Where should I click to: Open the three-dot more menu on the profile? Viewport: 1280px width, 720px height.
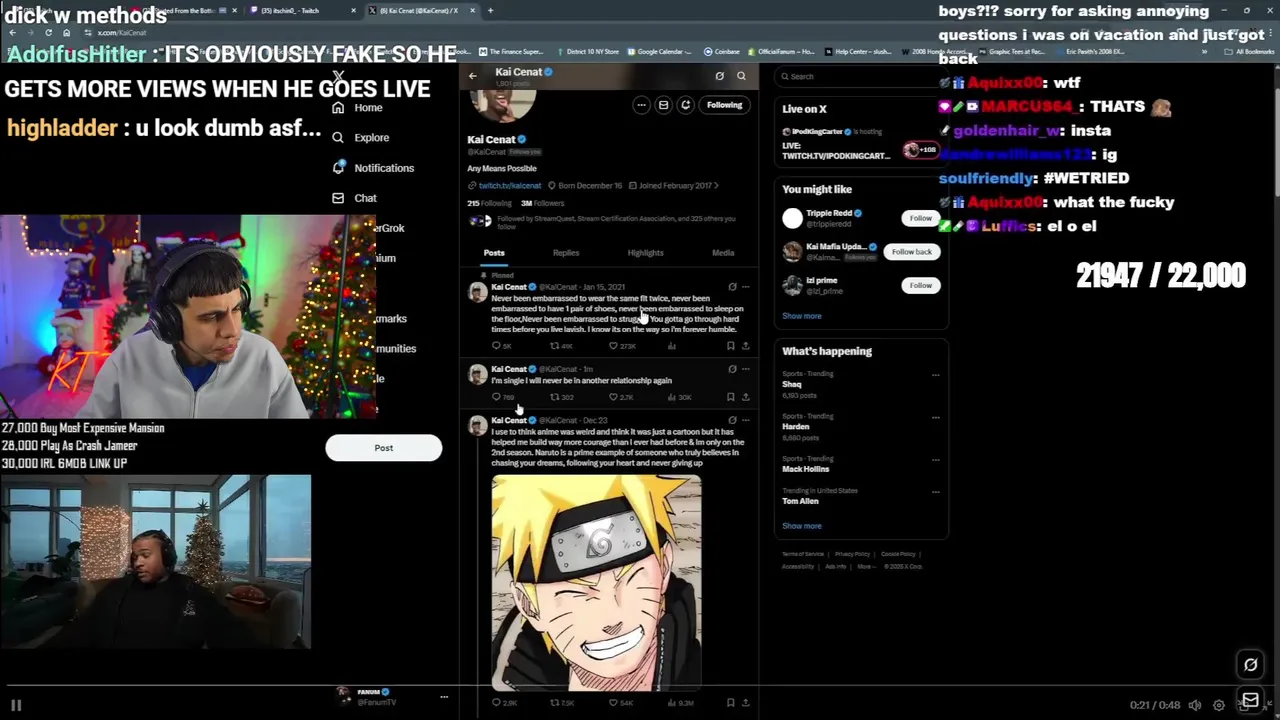(641, 105)
